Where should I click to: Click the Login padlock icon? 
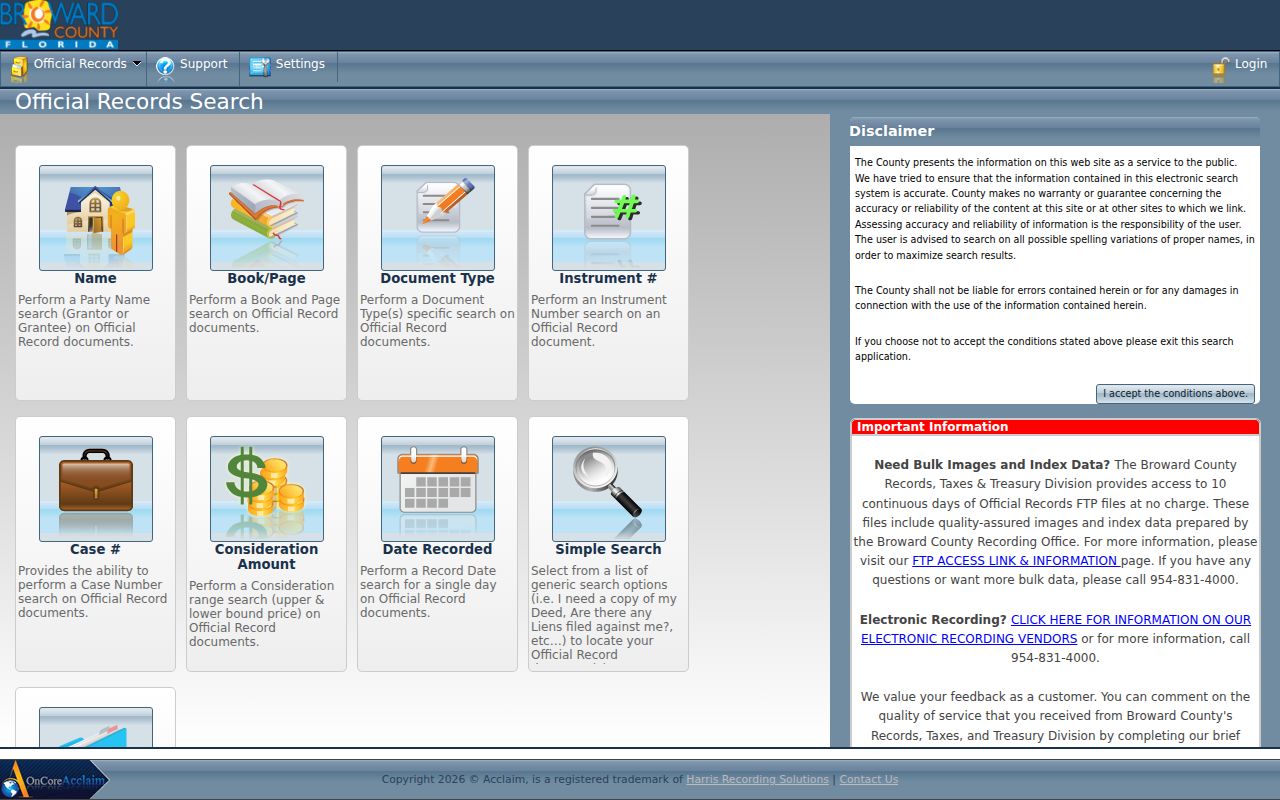click(1220, 69)
